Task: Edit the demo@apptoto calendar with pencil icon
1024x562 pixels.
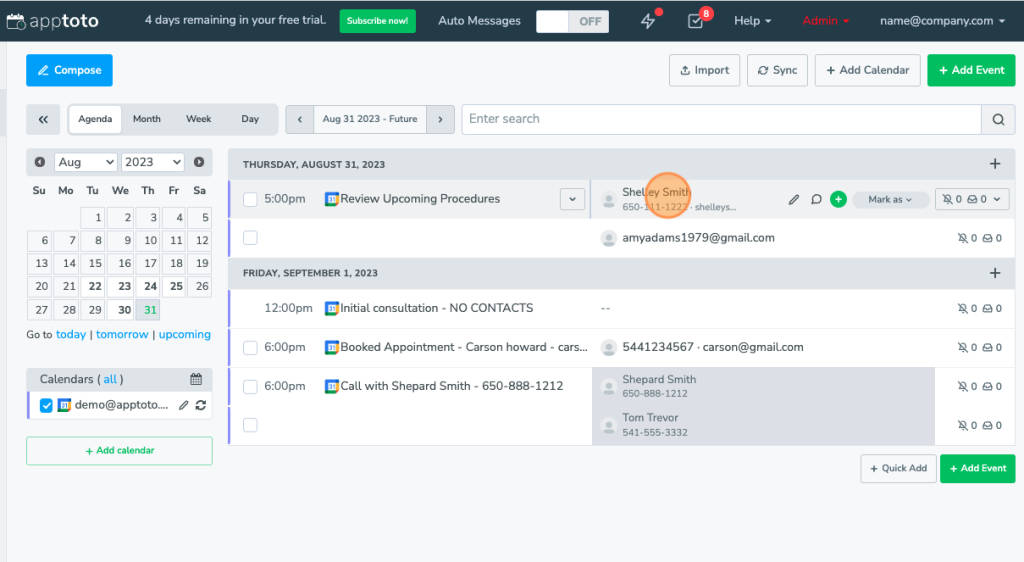Action: pos(184,405)
